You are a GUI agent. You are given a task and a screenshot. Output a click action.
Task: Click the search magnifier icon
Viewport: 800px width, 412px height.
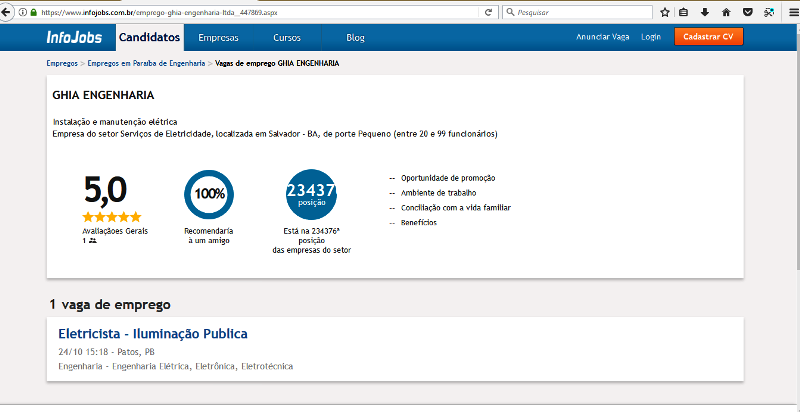[x=510, y=12]
